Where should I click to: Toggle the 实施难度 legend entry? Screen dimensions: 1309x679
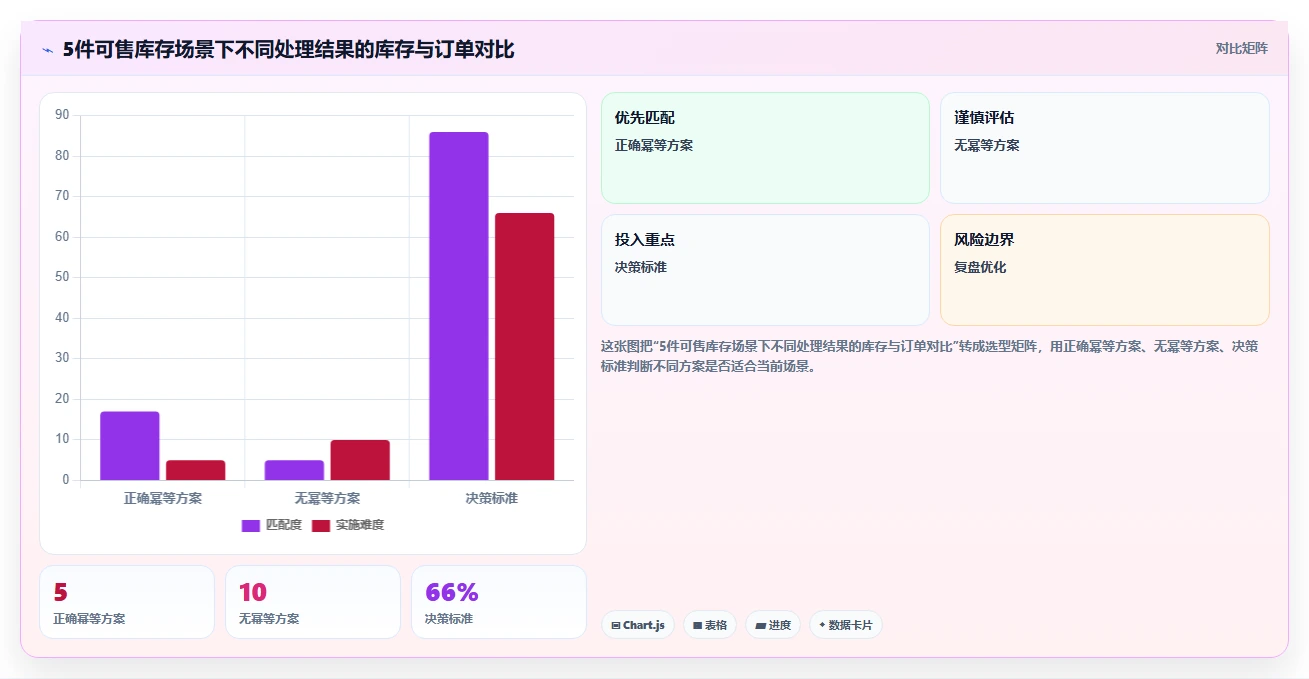point(348,525)
